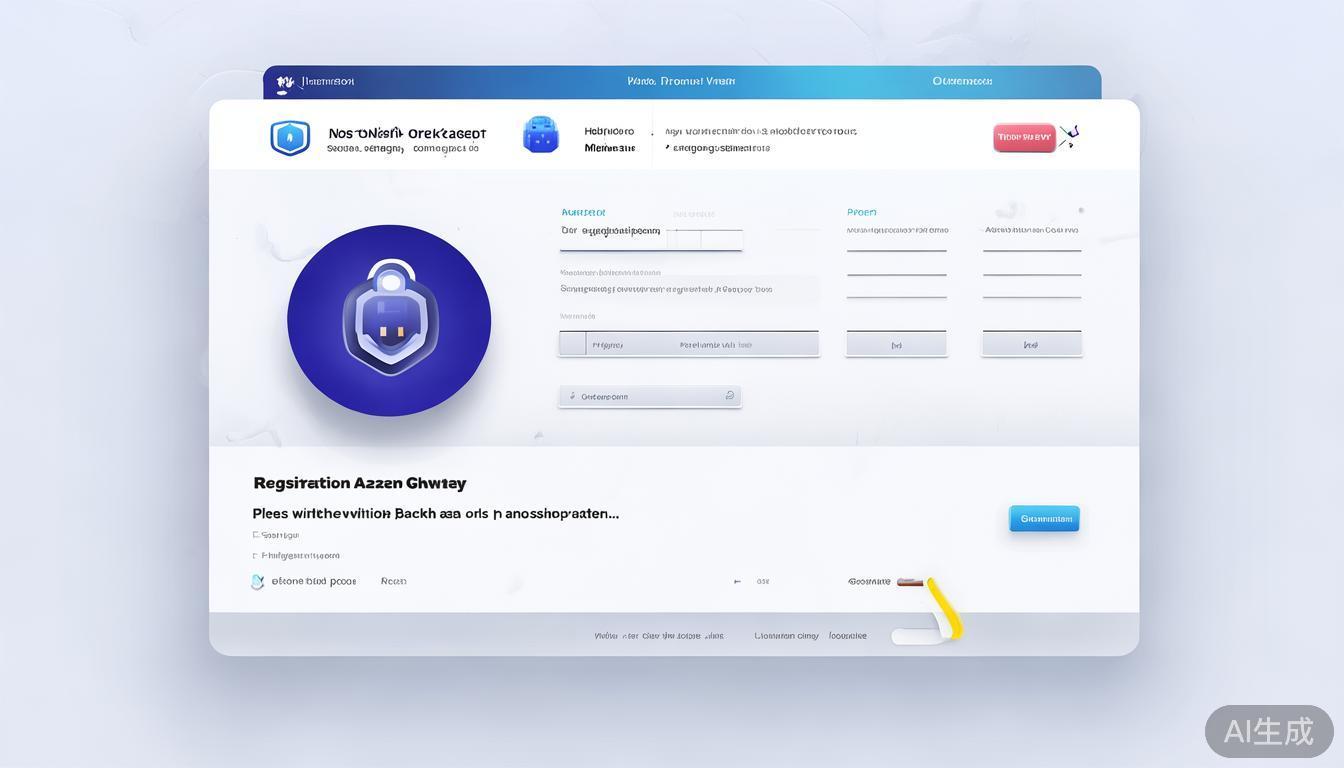This screenshot has width=1344, height=768.
Task: Click the left arrow icon in bottom row
Action: click(x=737, y=581)
